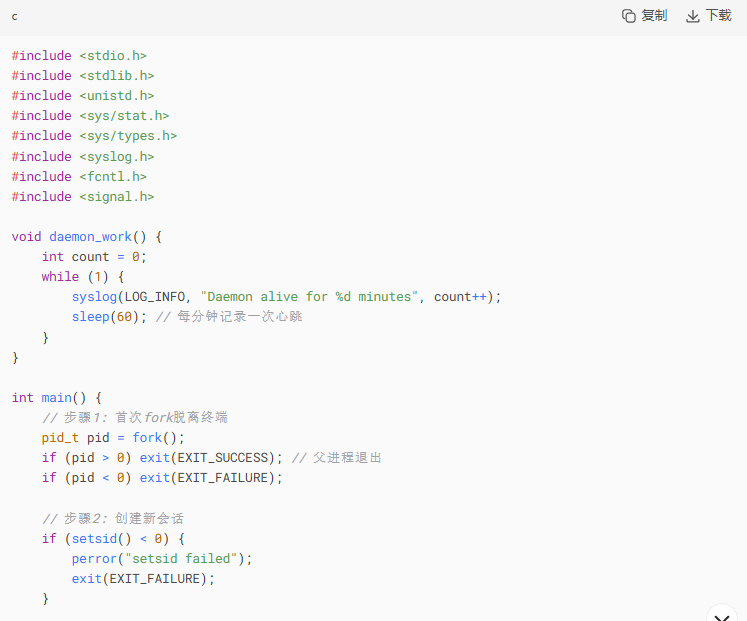747x621 pixels.
Task: Click the comment "每分钟记录一次心跳"
Action: coord(240,317)
